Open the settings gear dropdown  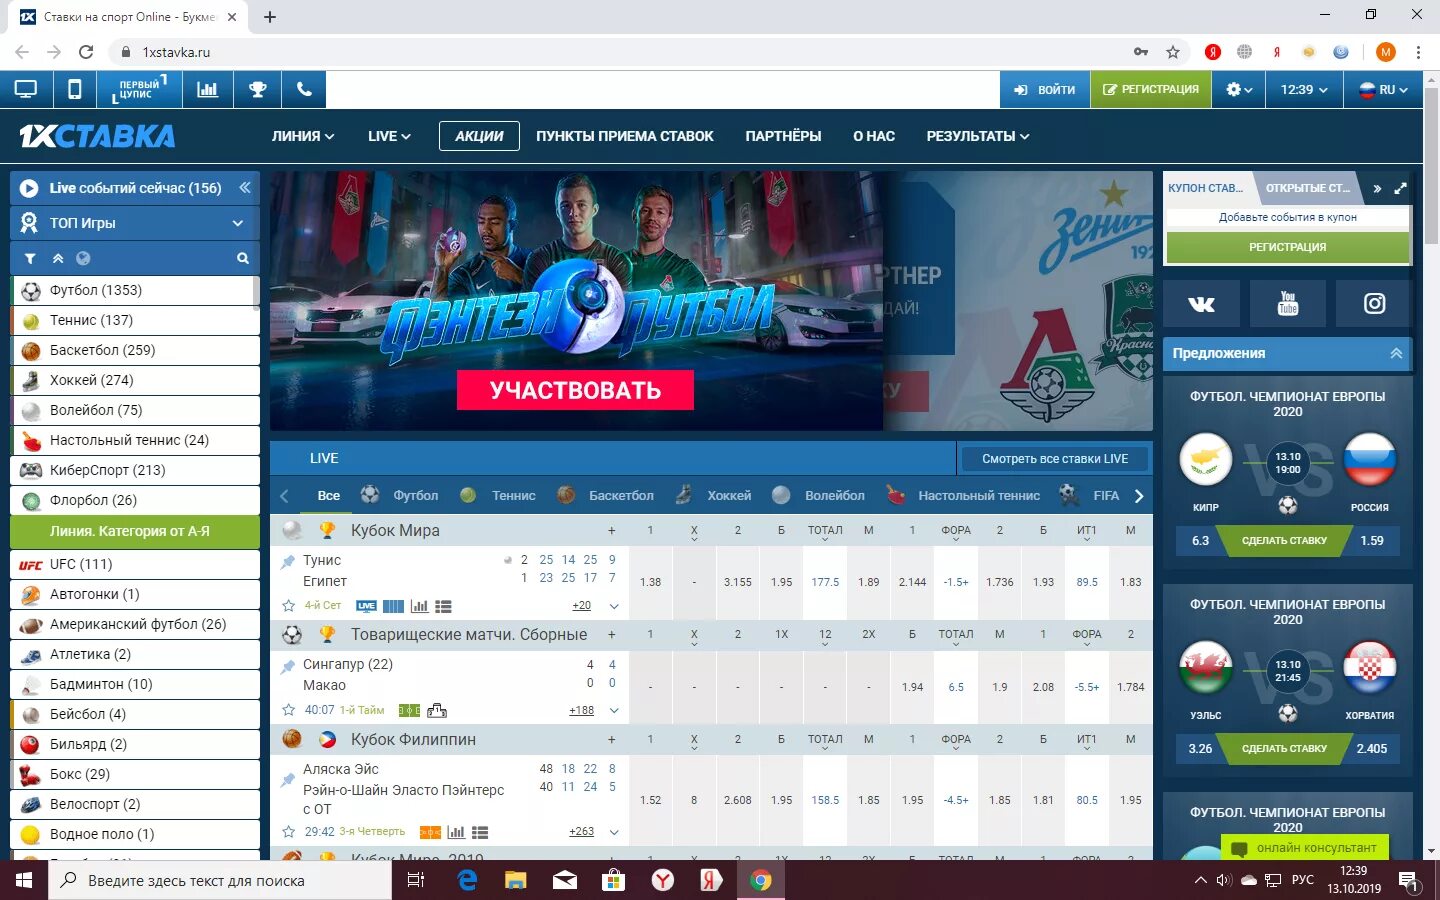(1239, 89)
